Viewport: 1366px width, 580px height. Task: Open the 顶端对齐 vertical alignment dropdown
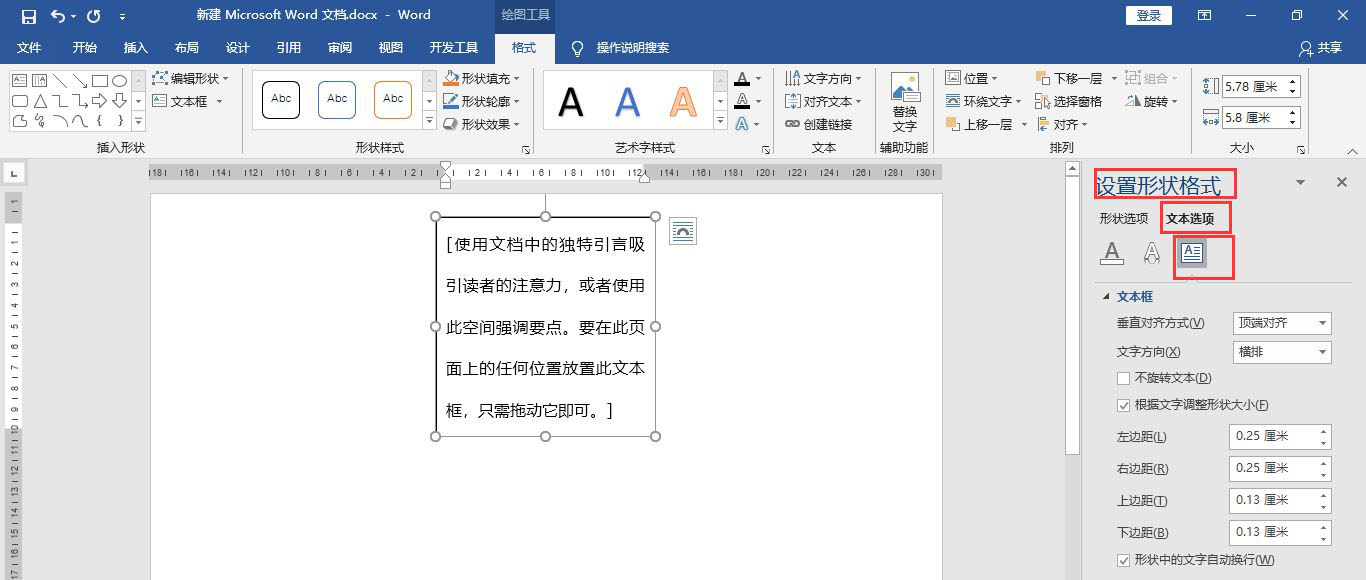pos(1323,322)
